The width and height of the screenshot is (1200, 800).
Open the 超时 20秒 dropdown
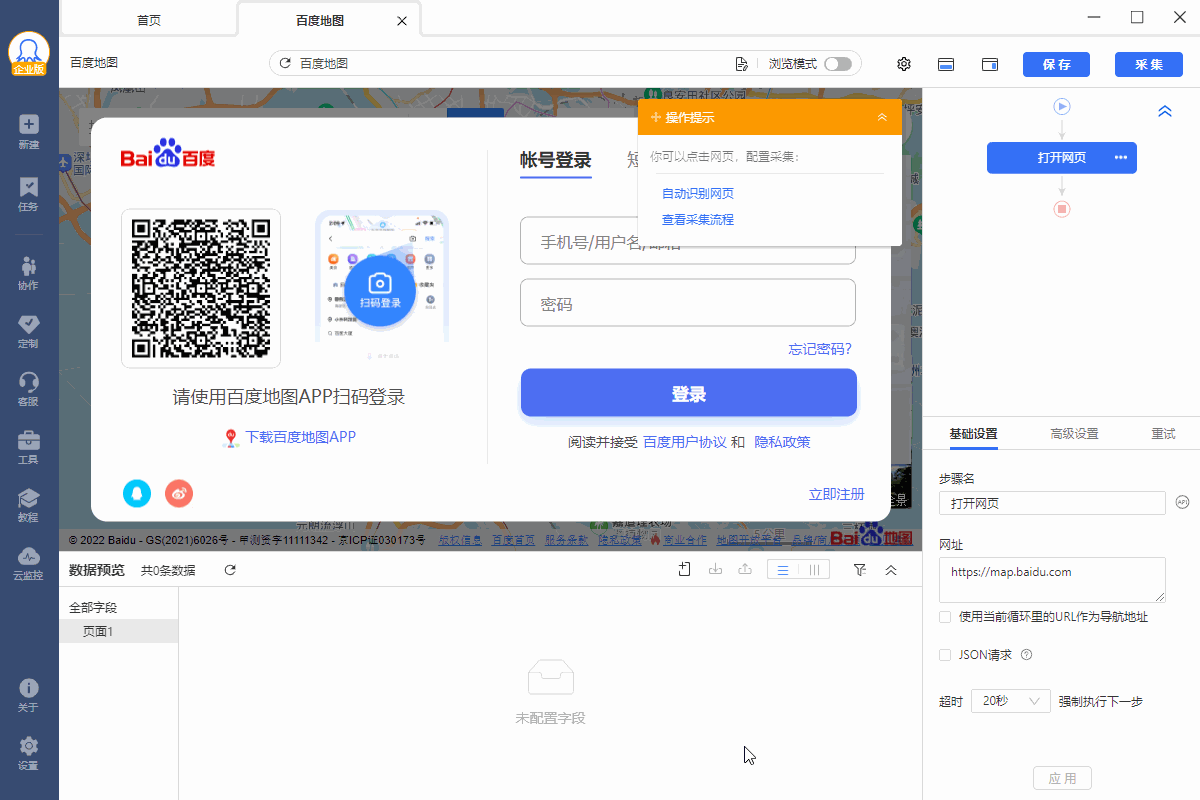[1011, 702]
